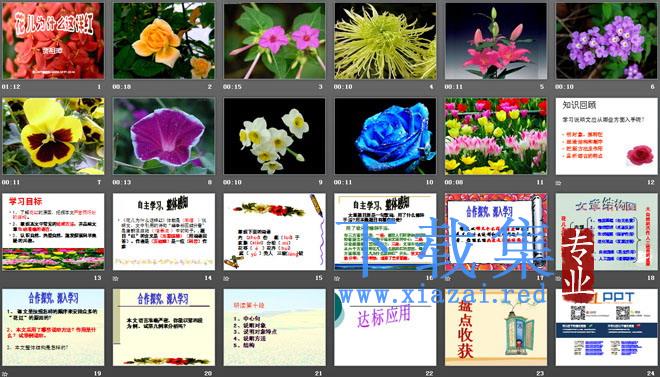Viewport: 660px width, 377px height.
Task: Select the last slide with QR codes
Action: pos(607,327)
